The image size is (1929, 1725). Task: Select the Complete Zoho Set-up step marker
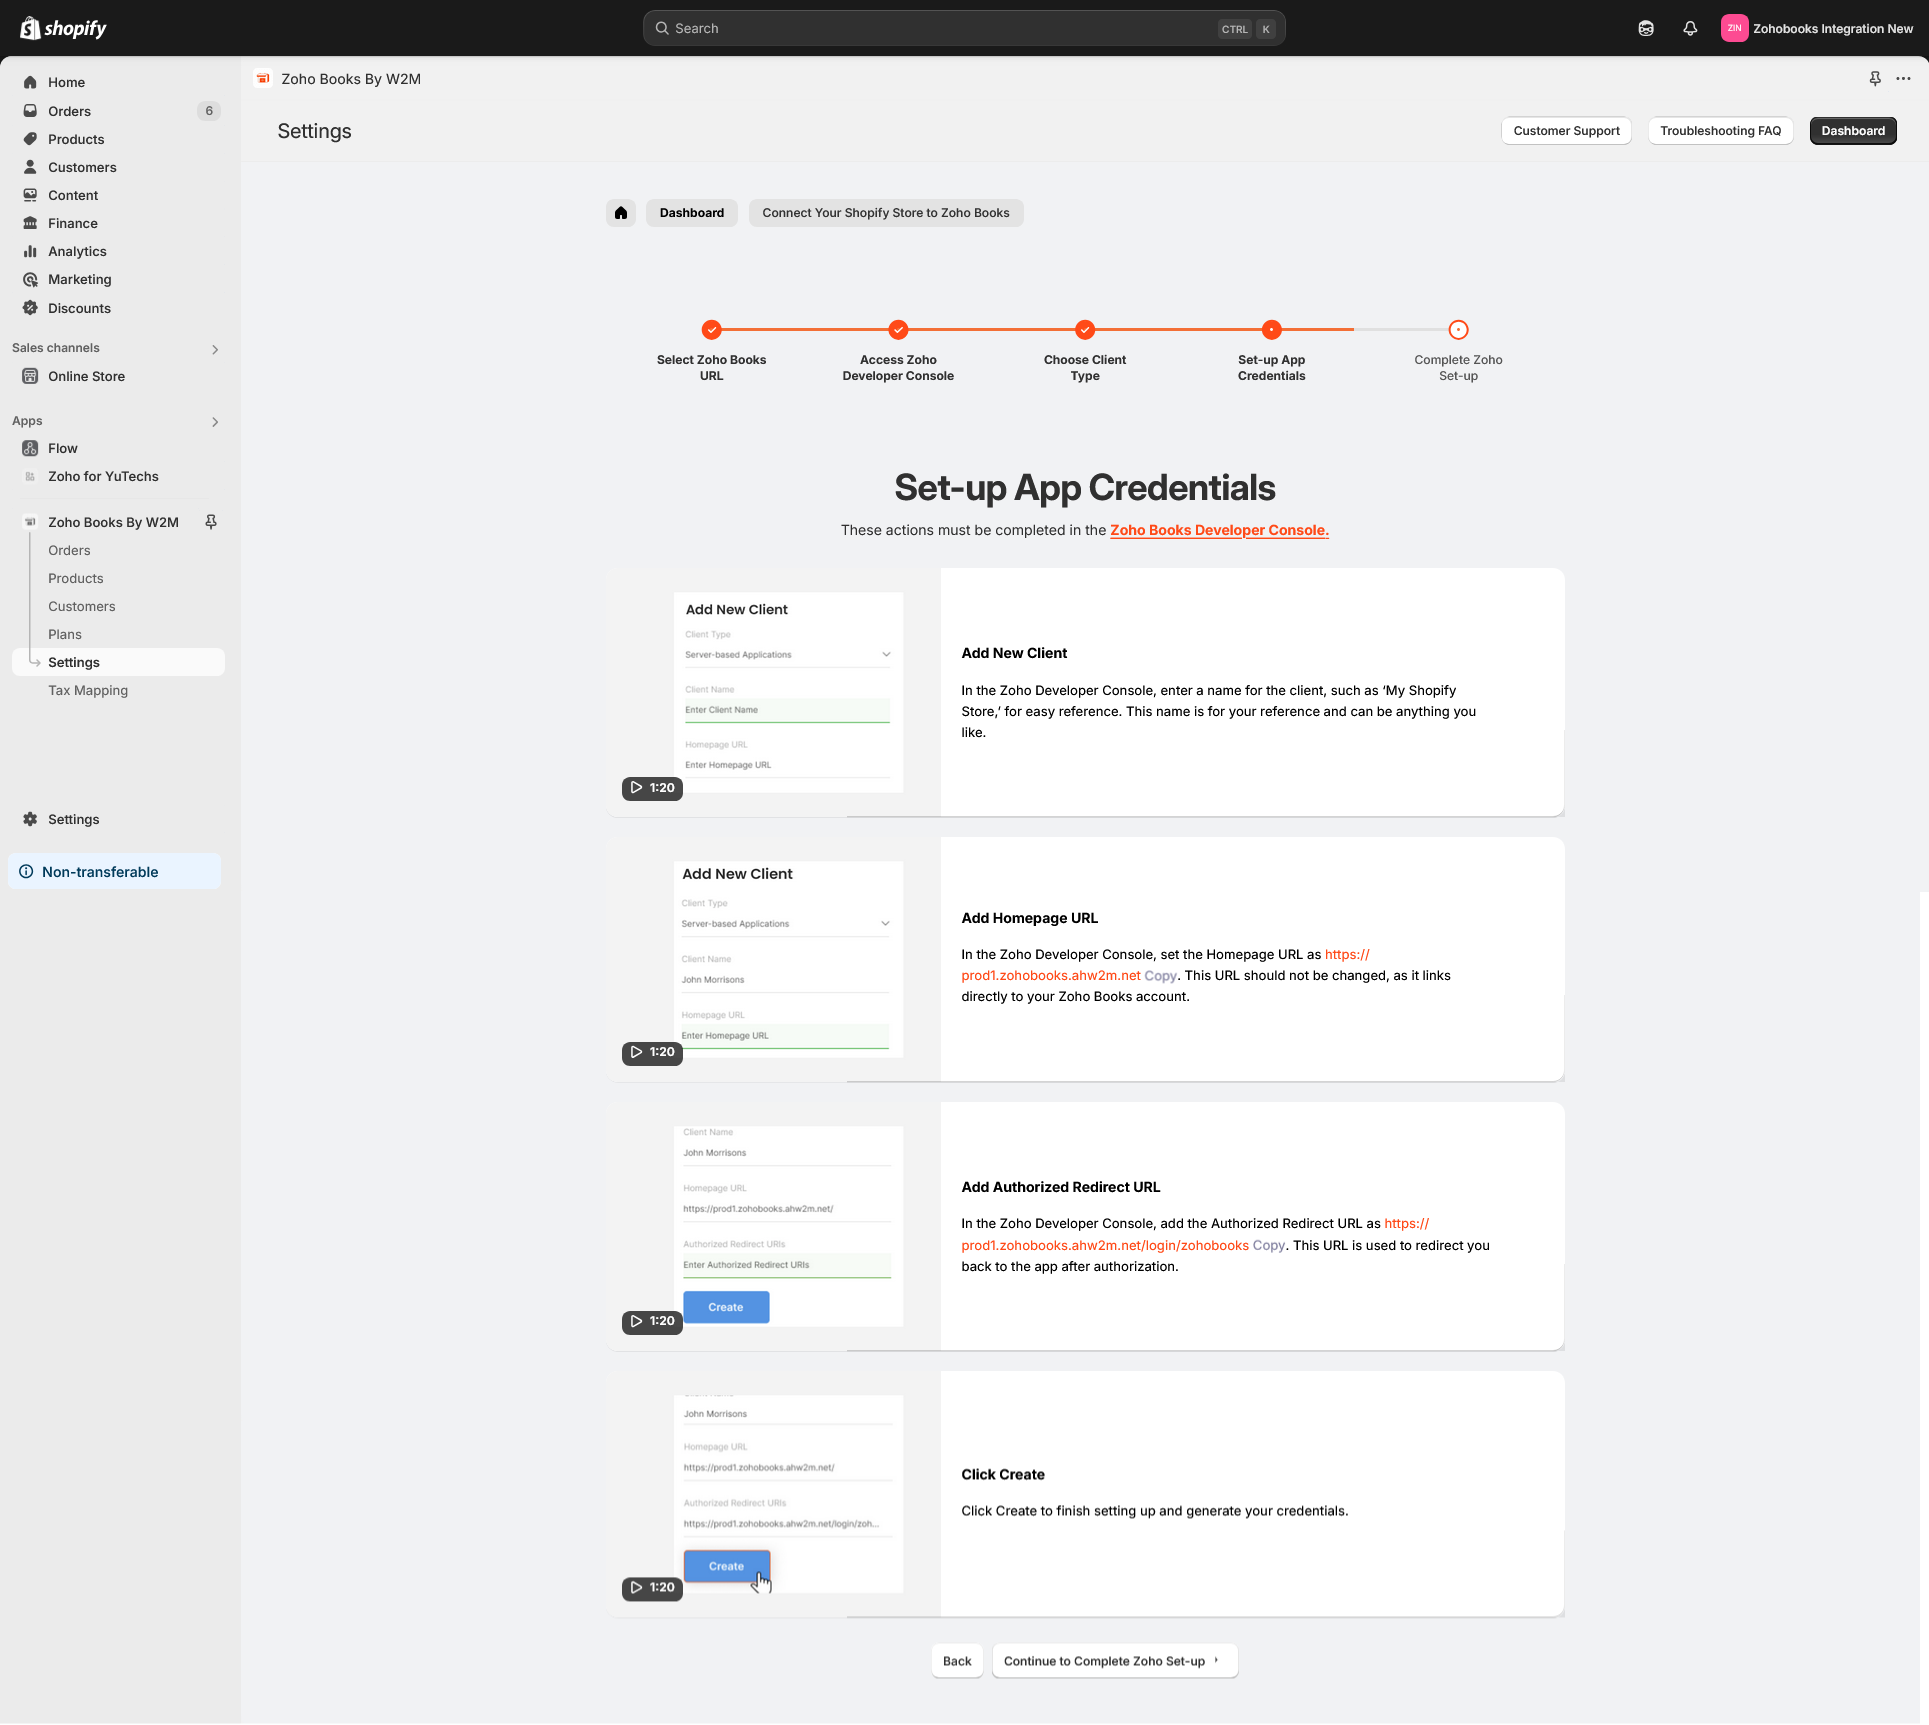click(1458, 330)
